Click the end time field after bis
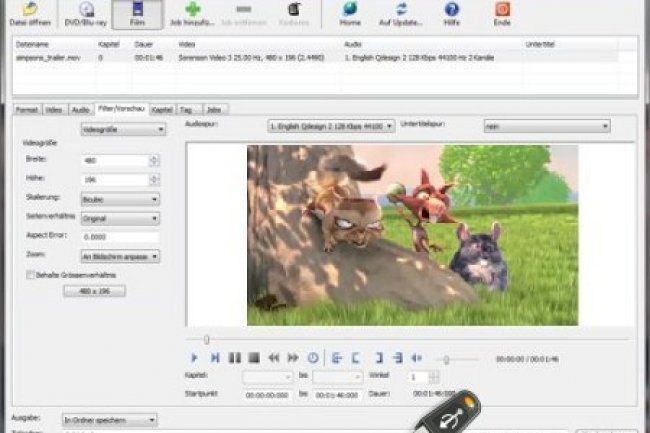The width and height of the screenshot is (650, 433). coord(337,395)
